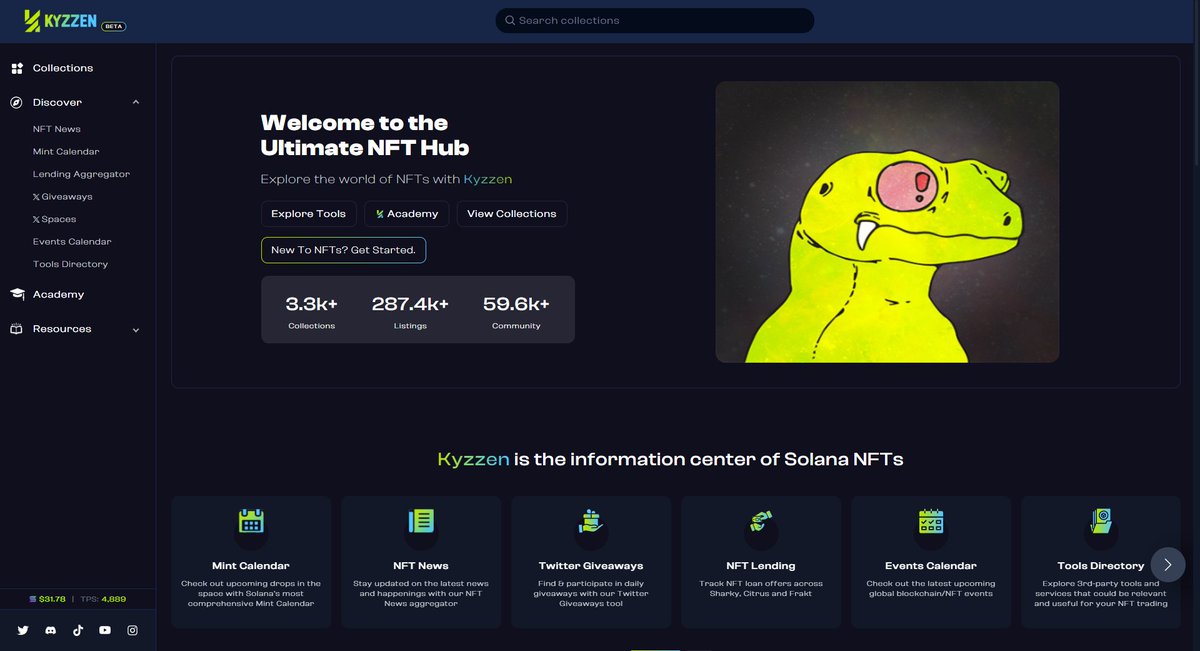Click the Academy graduation cap icon
Image resolution: width=1200 pixels, height=651 pixels.
(17, 294)
